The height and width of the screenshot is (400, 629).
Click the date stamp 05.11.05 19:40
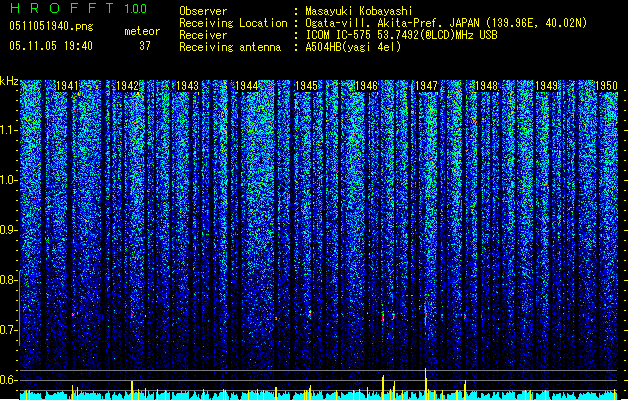click(51, 46)
